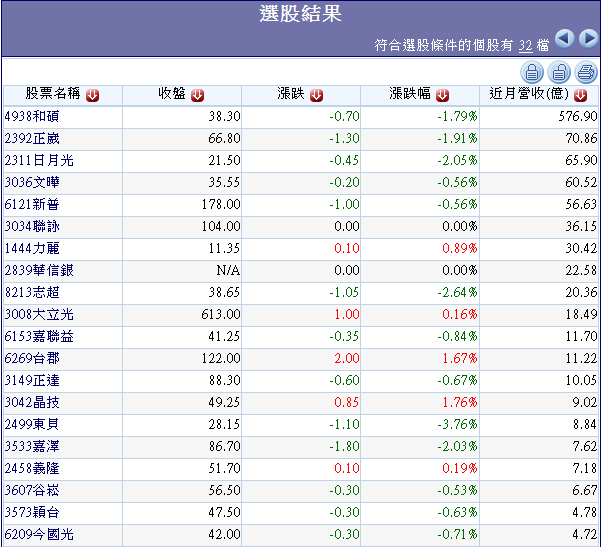Select revenue value 70.86 for 正崴
This screenshot has height=547, width=602.
pos(581,138)
